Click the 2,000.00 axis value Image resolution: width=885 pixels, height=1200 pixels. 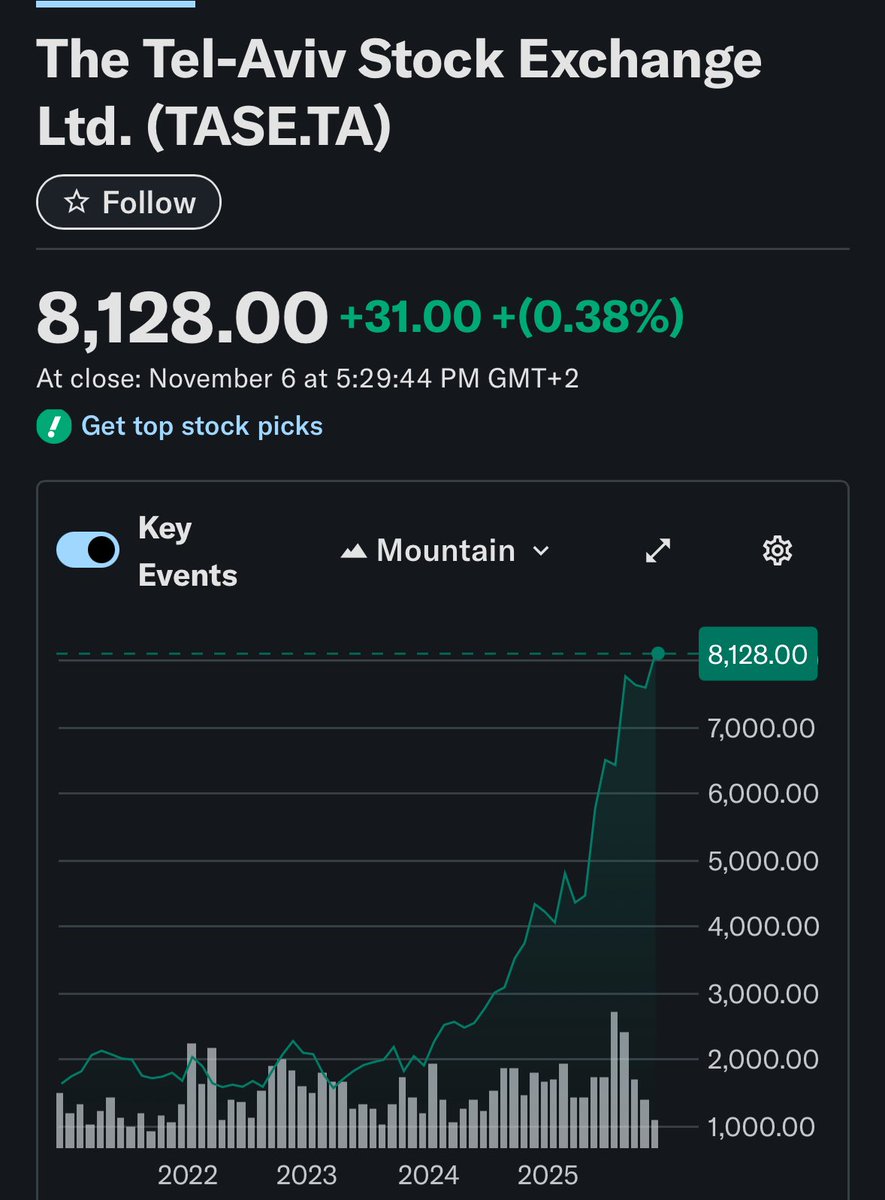tap(763, 1060)
